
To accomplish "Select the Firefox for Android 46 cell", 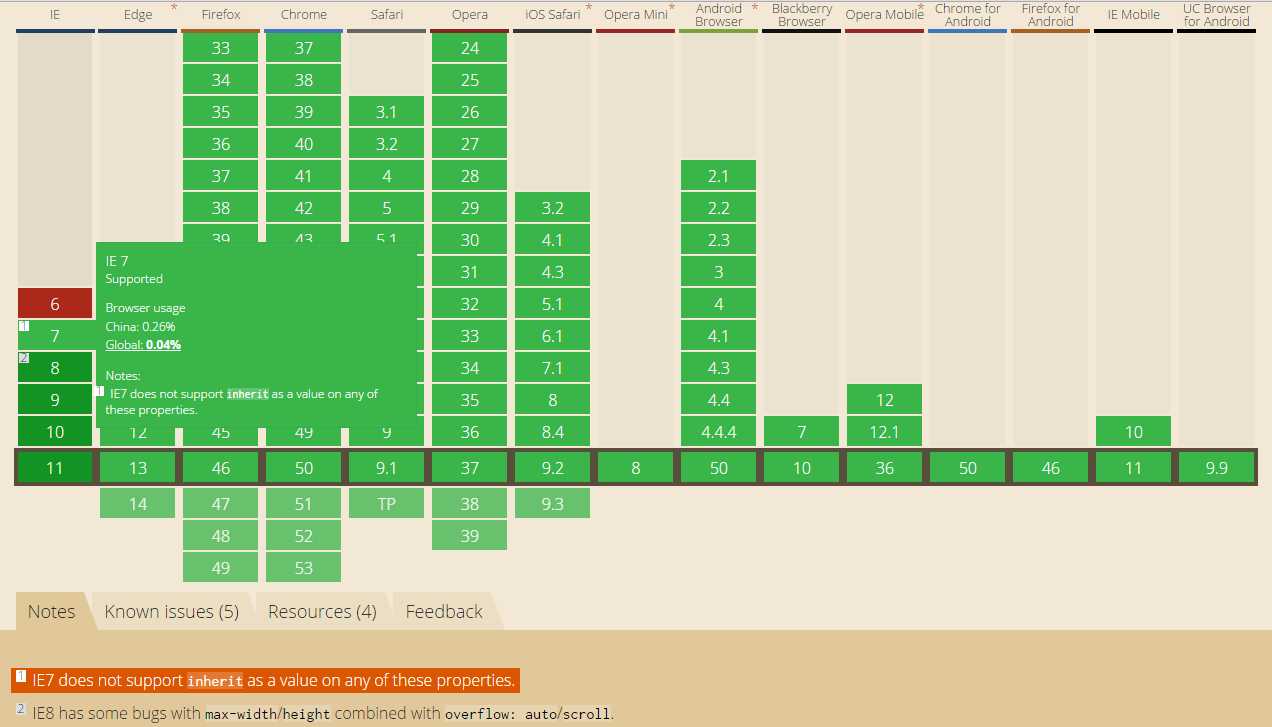I will (x=1051, y=468).
